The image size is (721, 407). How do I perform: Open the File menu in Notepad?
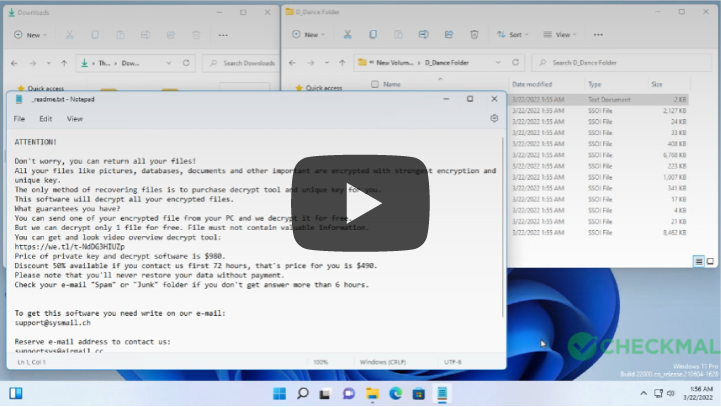(x=19, y=118)
